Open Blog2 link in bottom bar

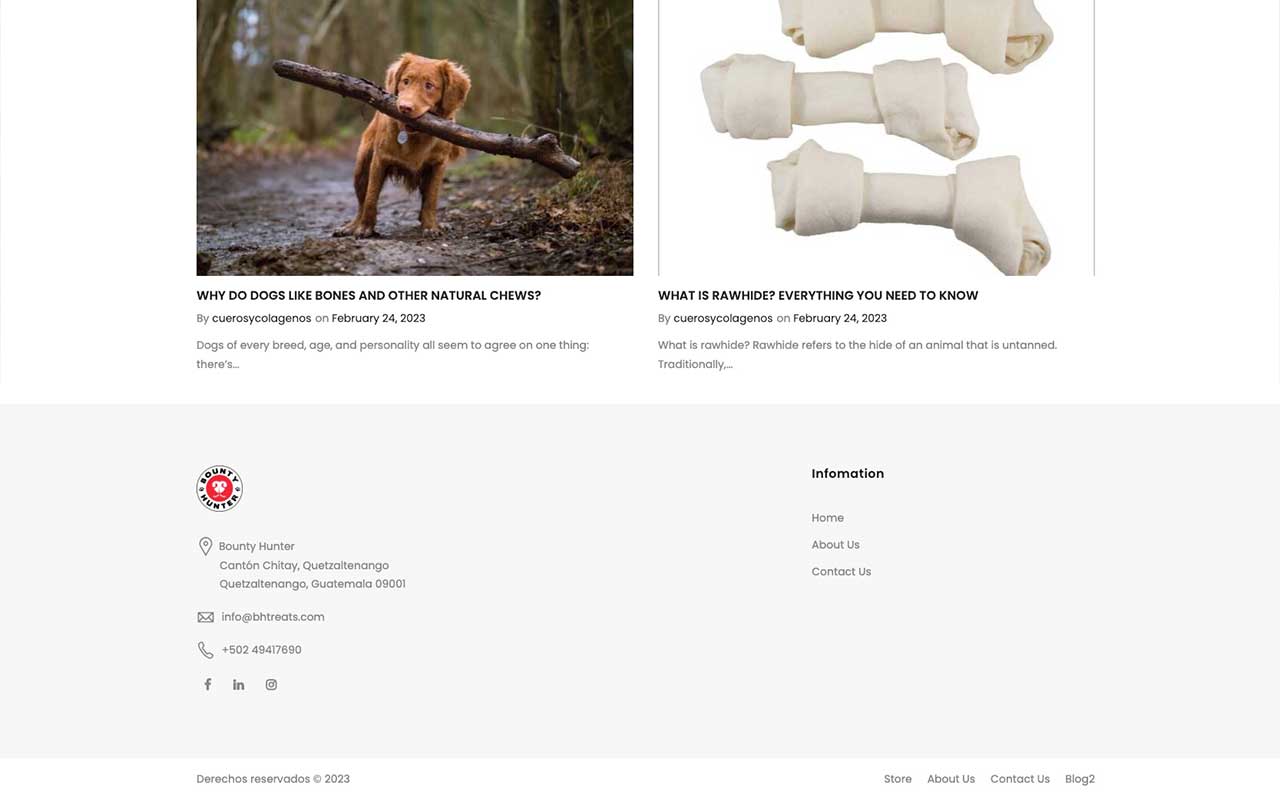(x=1080, y=779)
